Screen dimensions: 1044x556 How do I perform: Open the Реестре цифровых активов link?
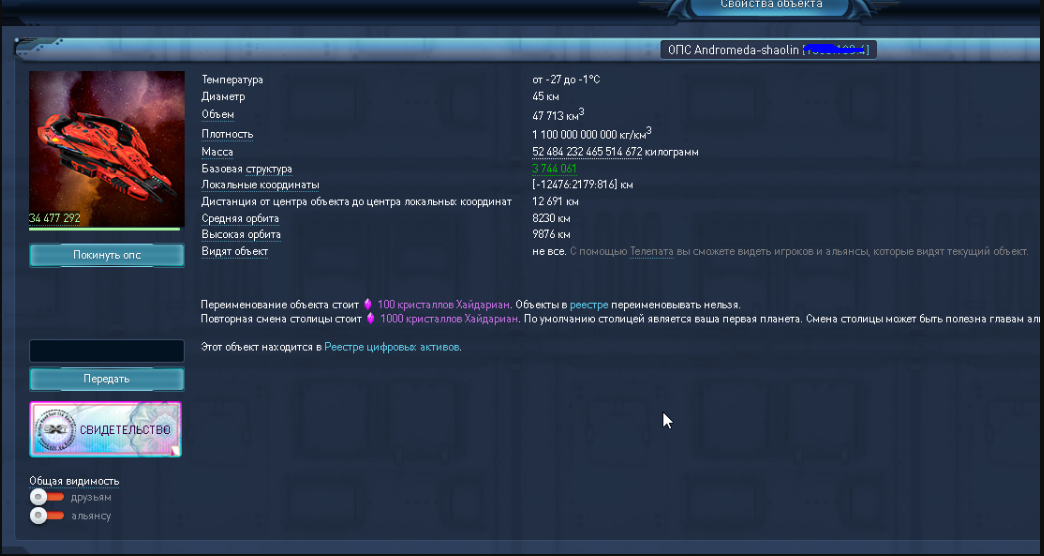(x=392, y=347)
